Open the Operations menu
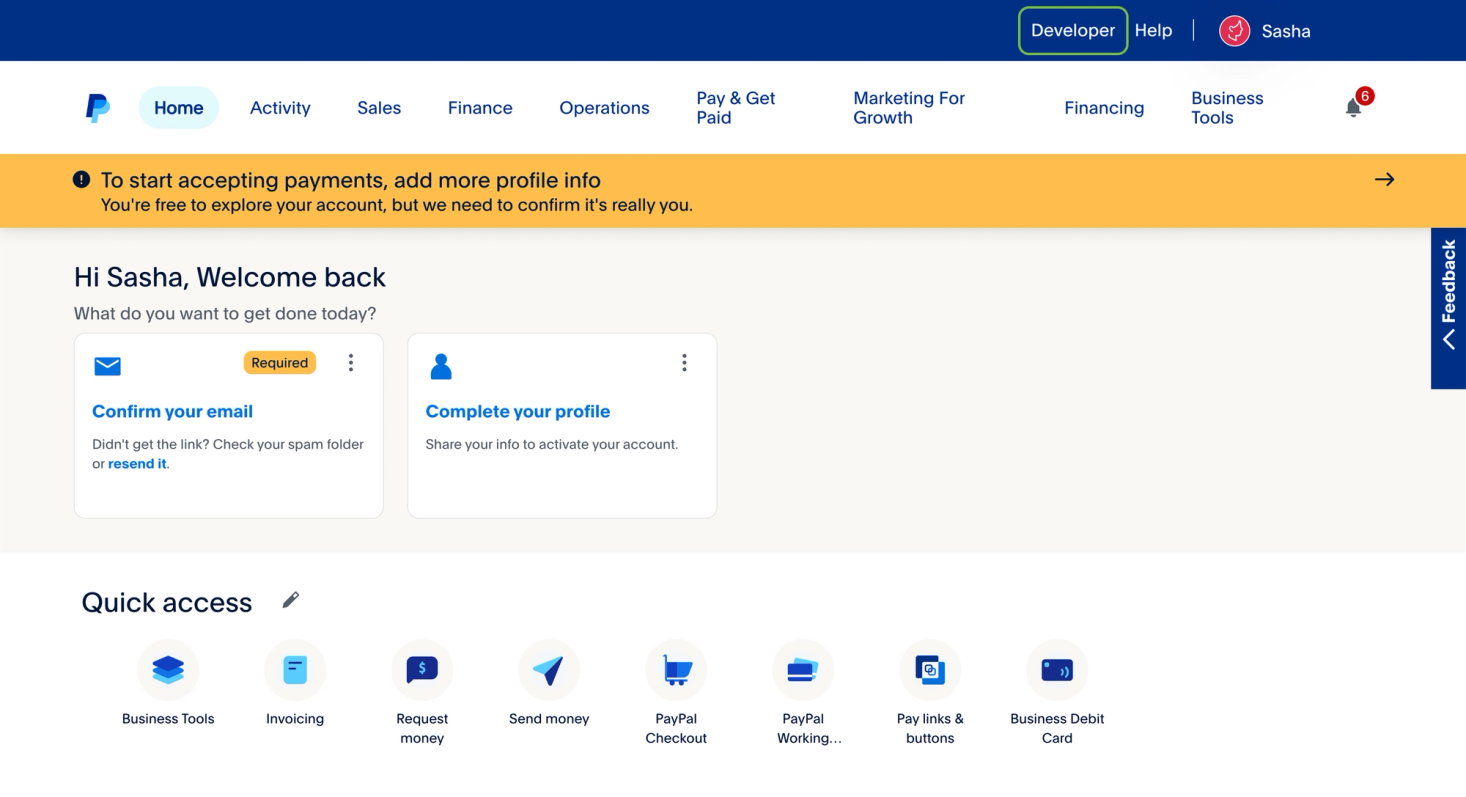The image size is (1466, 797). [604, 108]
